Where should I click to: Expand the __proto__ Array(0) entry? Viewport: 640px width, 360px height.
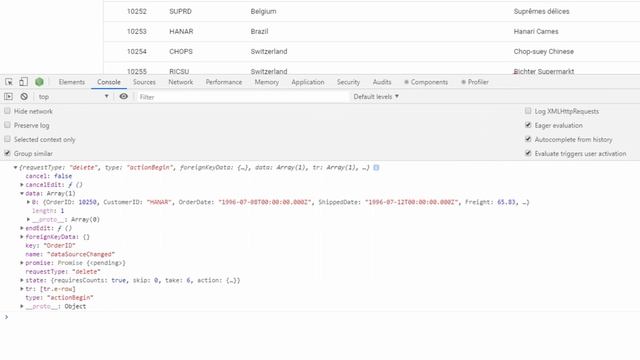[29, 219]
